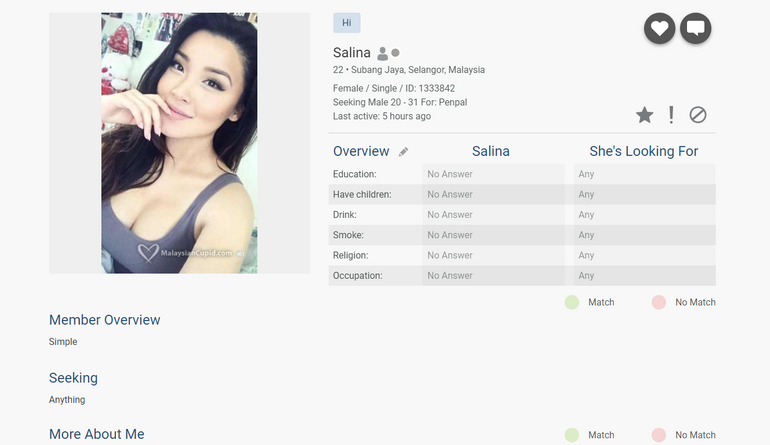Click Any in the Drink row
Viewport: 770px width, 445px height.
(x=586, y=215)
